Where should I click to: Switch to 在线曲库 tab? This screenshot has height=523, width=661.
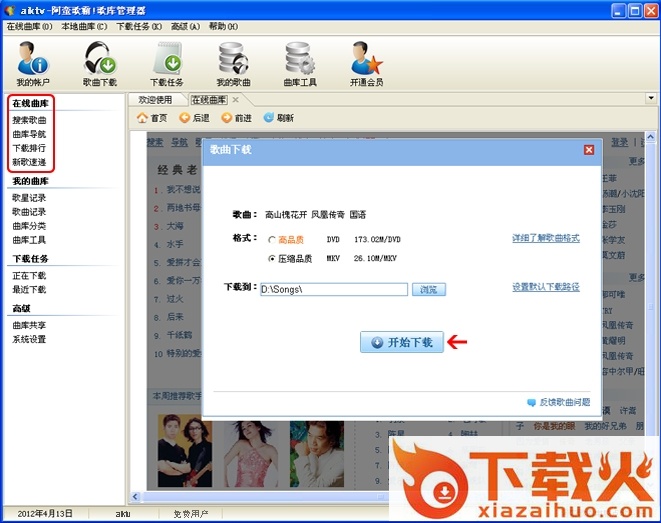coord(209,100)
